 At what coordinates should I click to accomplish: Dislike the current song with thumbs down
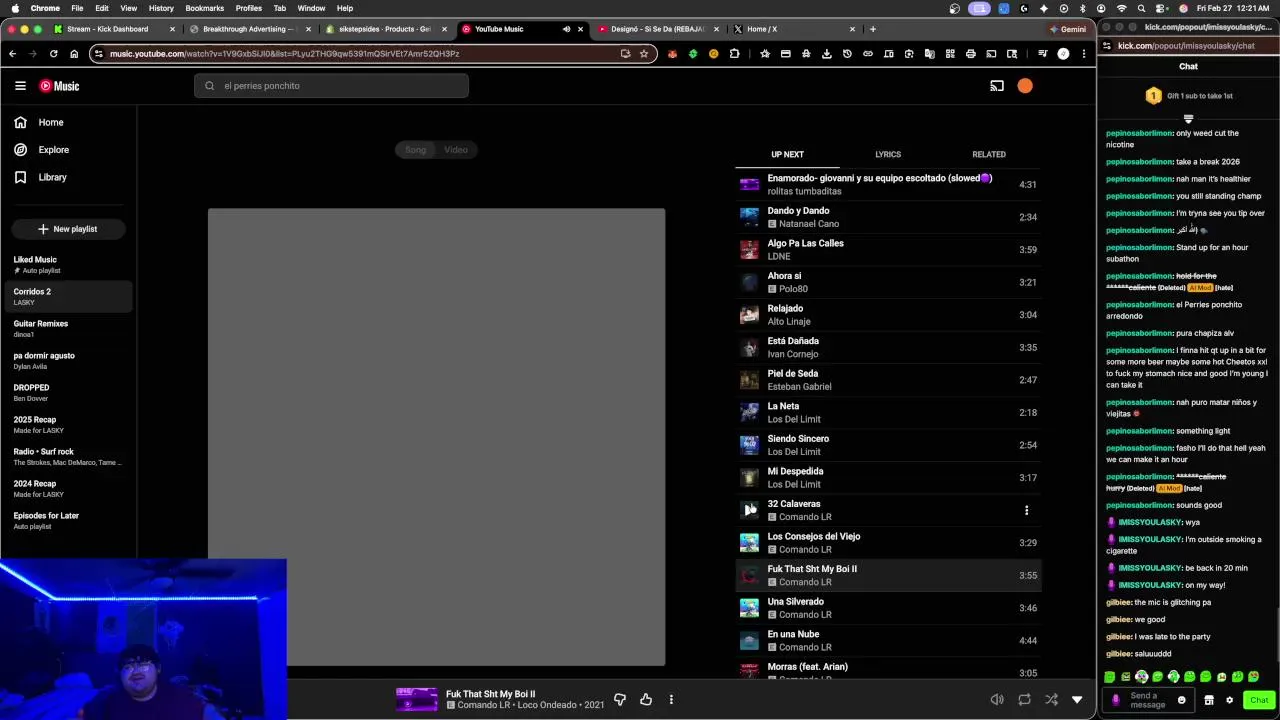(x=620, y=699)
